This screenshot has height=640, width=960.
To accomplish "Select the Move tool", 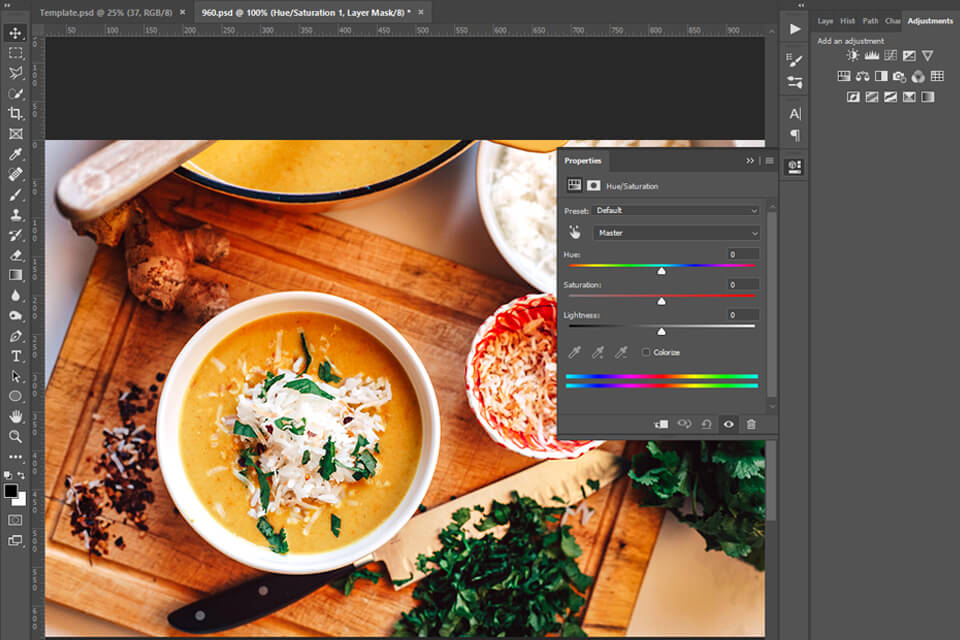I will 15,32.
